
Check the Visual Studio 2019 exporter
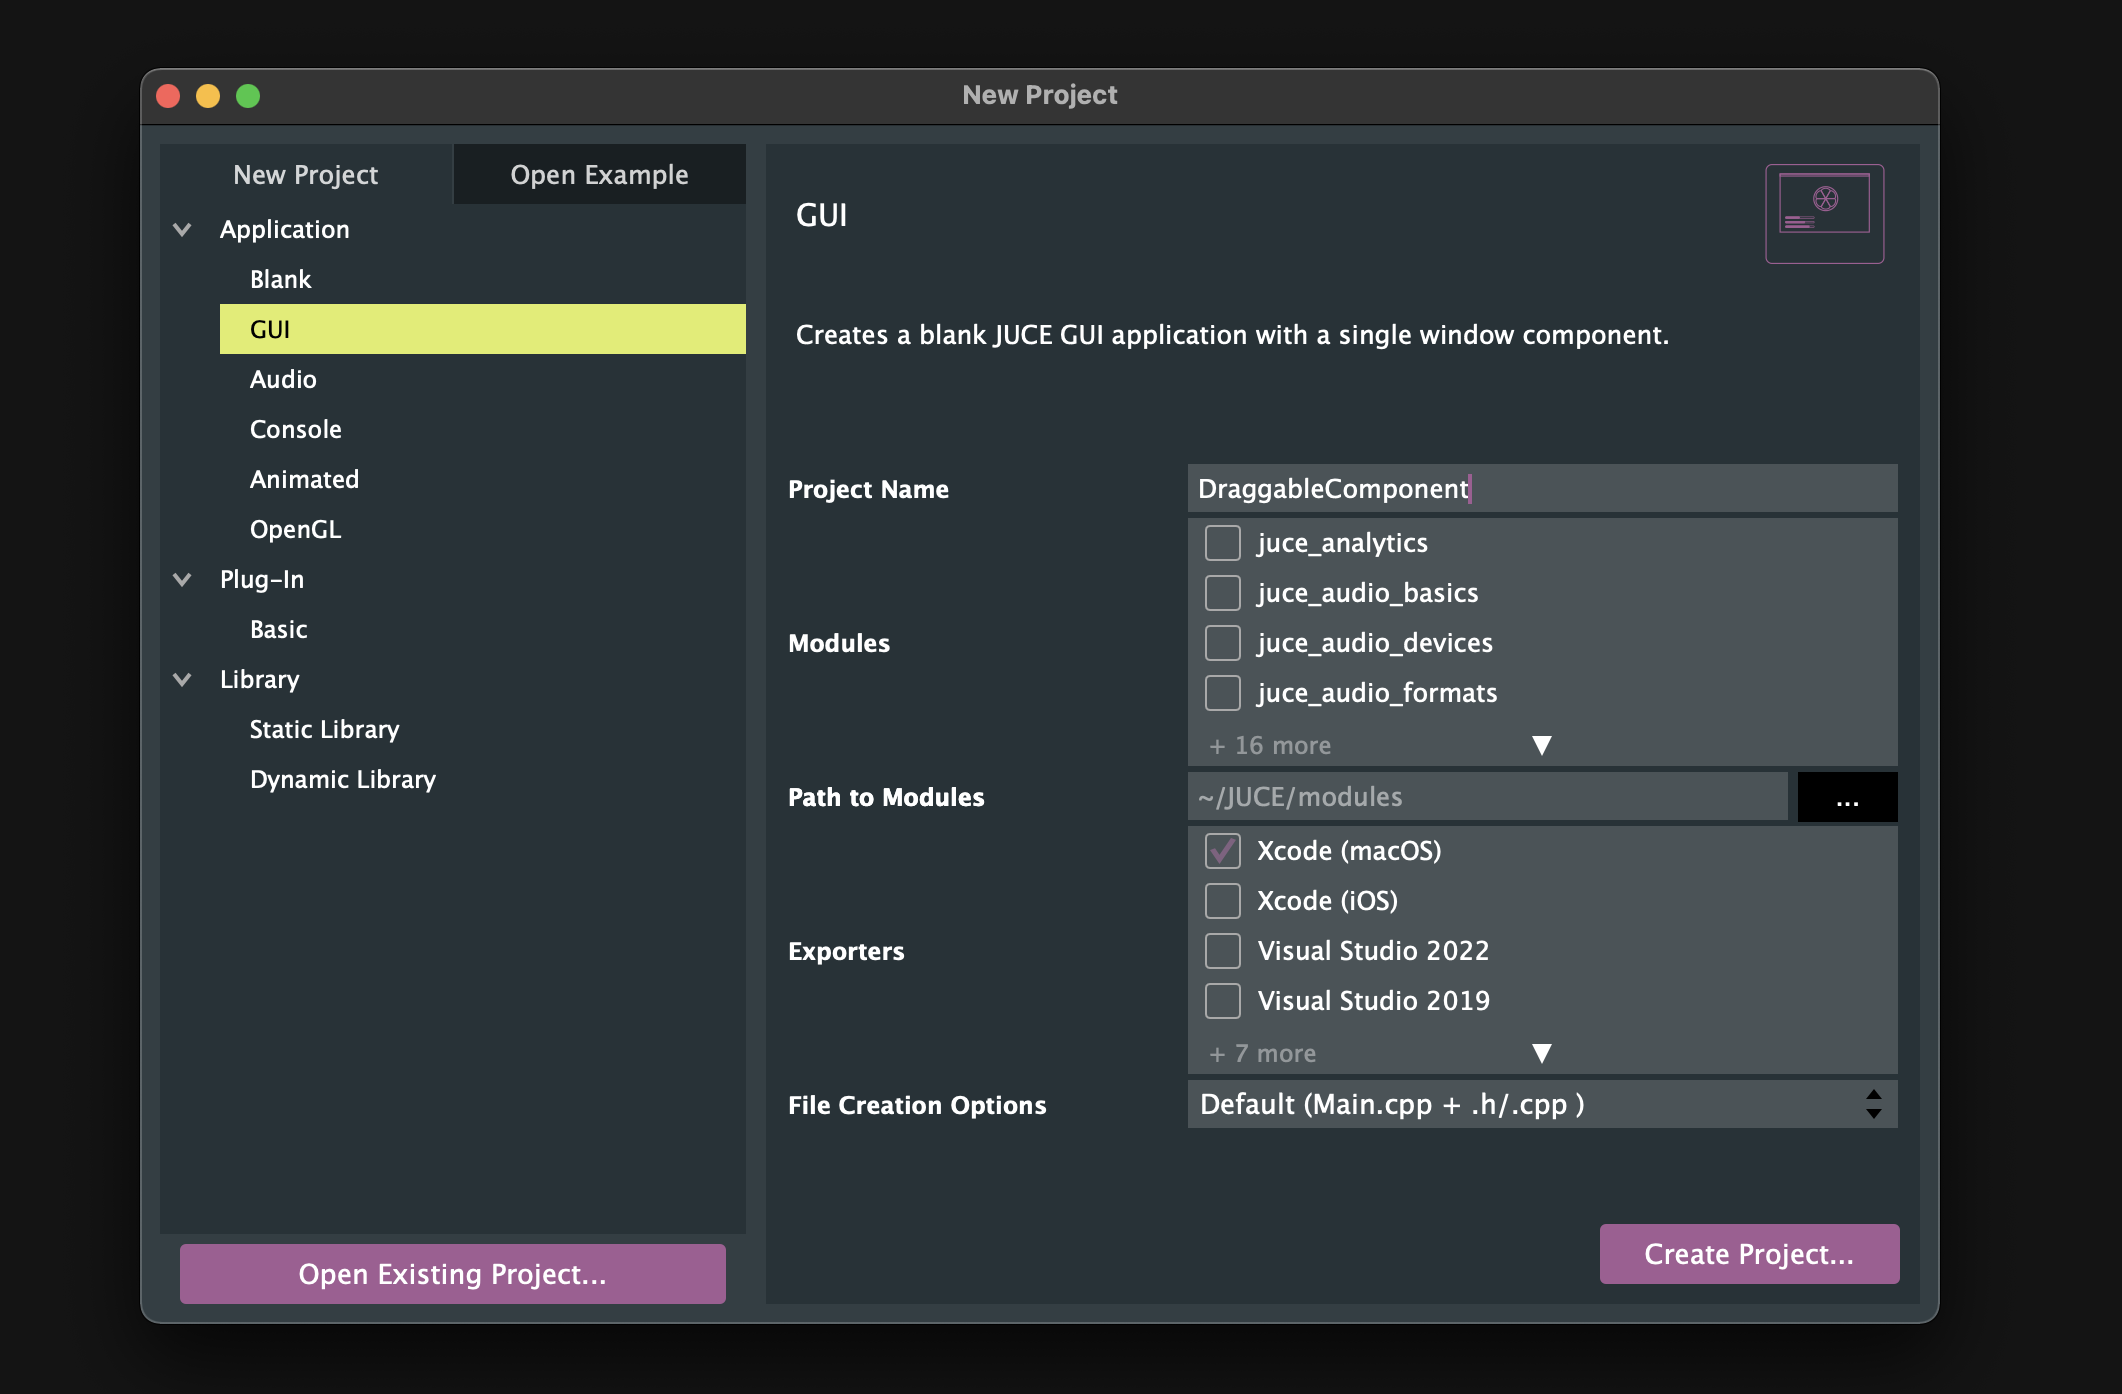tap(1223, 1001)
